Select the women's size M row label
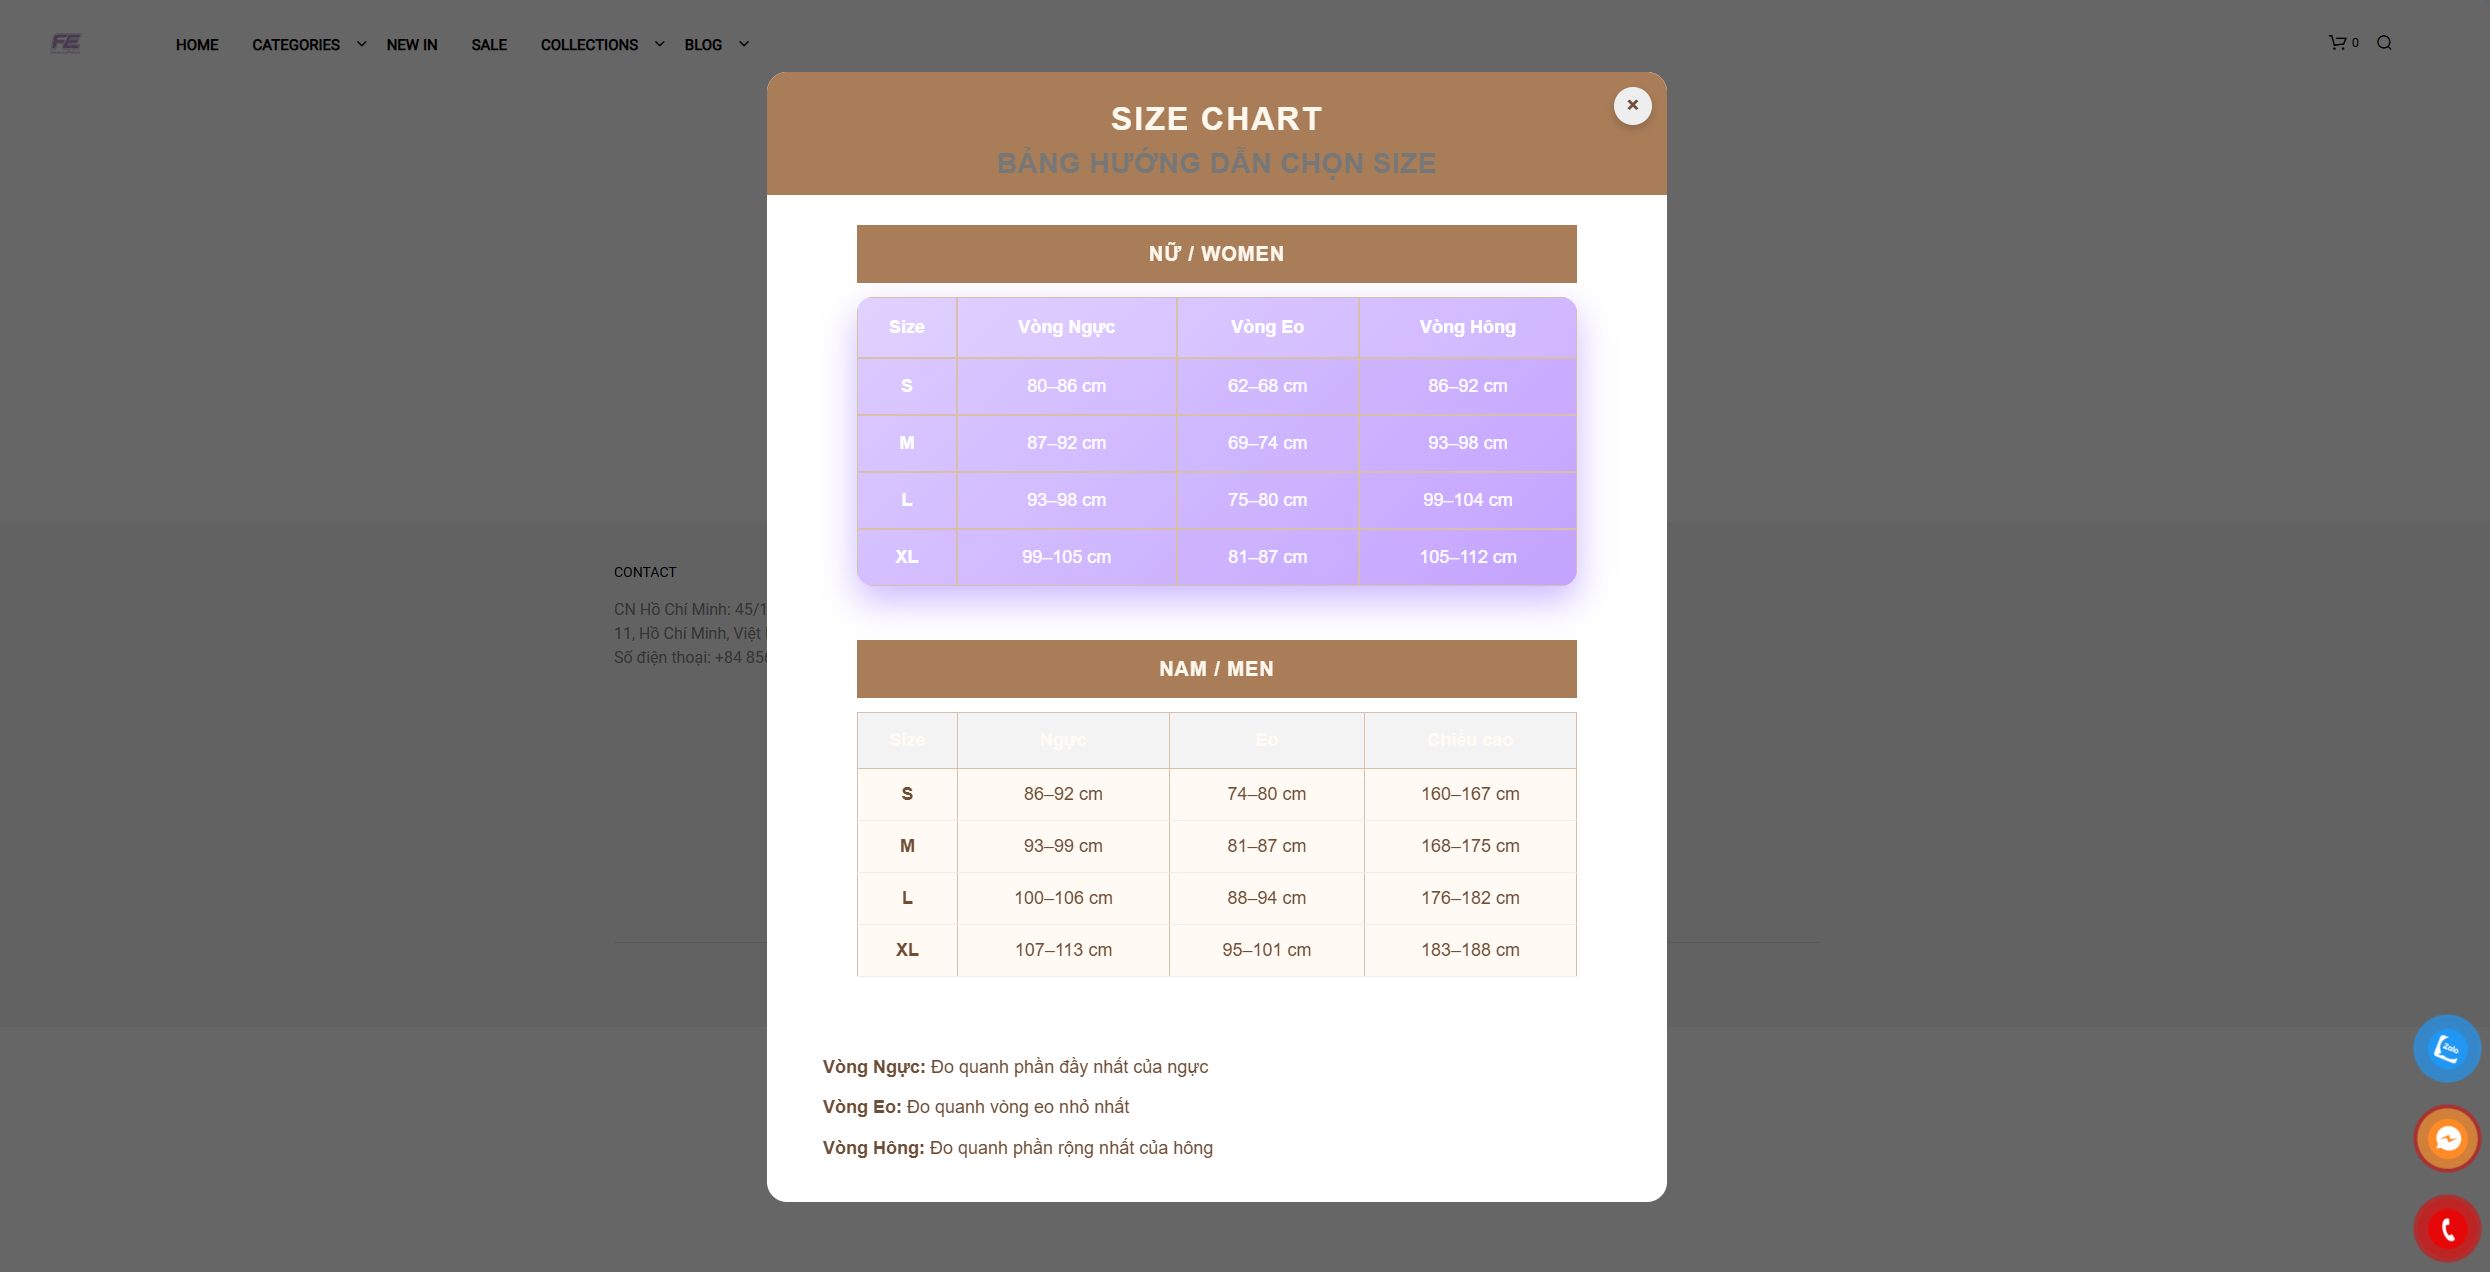 tap(907, 443)
